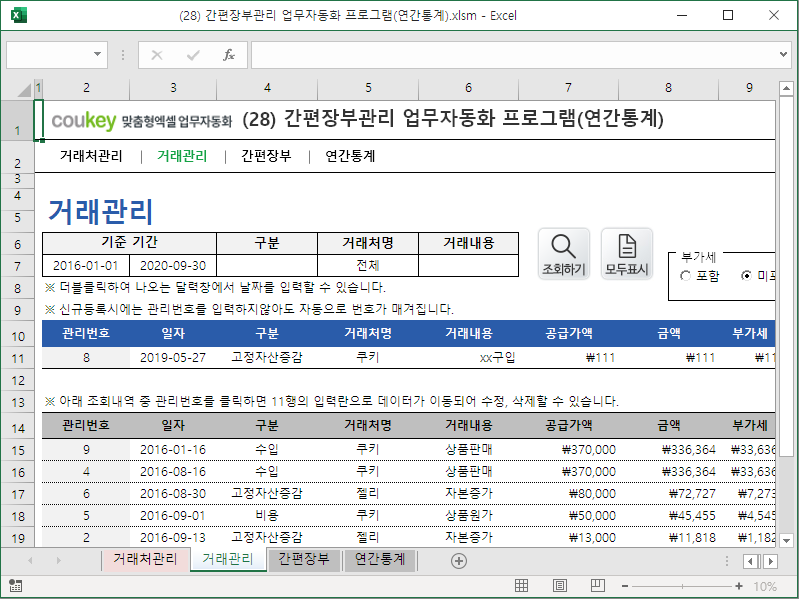Open 거래관리 sheet tab
The image size is (799, 599).
[x=228, y=559]
